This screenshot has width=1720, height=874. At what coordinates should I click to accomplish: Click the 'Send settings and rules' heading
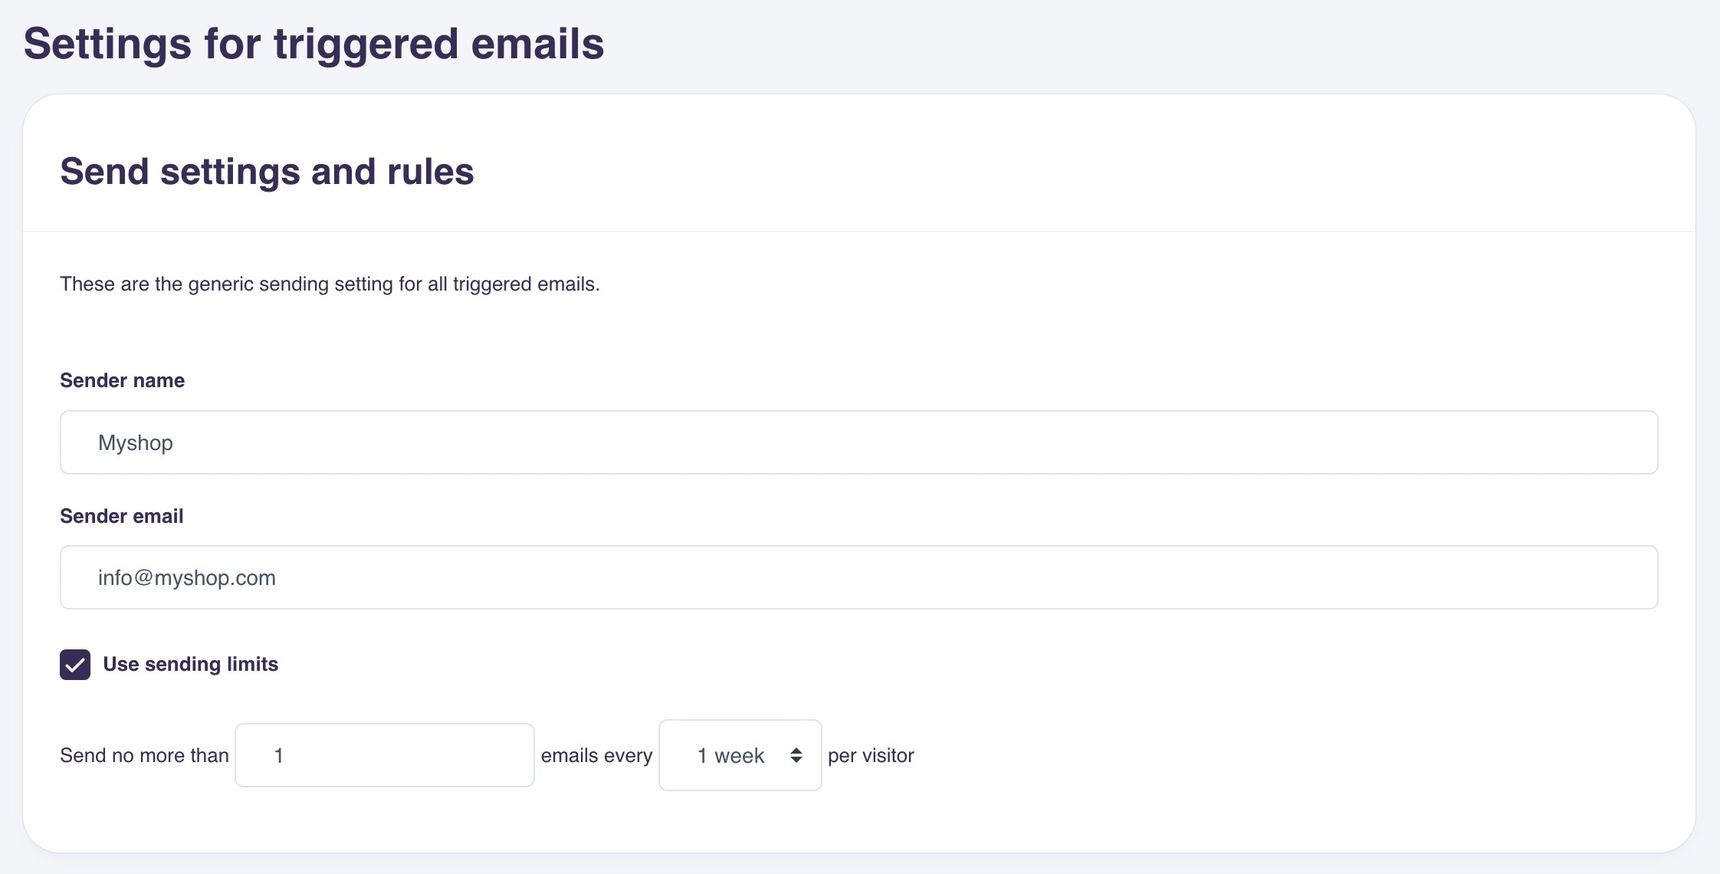tap(267, 171)
